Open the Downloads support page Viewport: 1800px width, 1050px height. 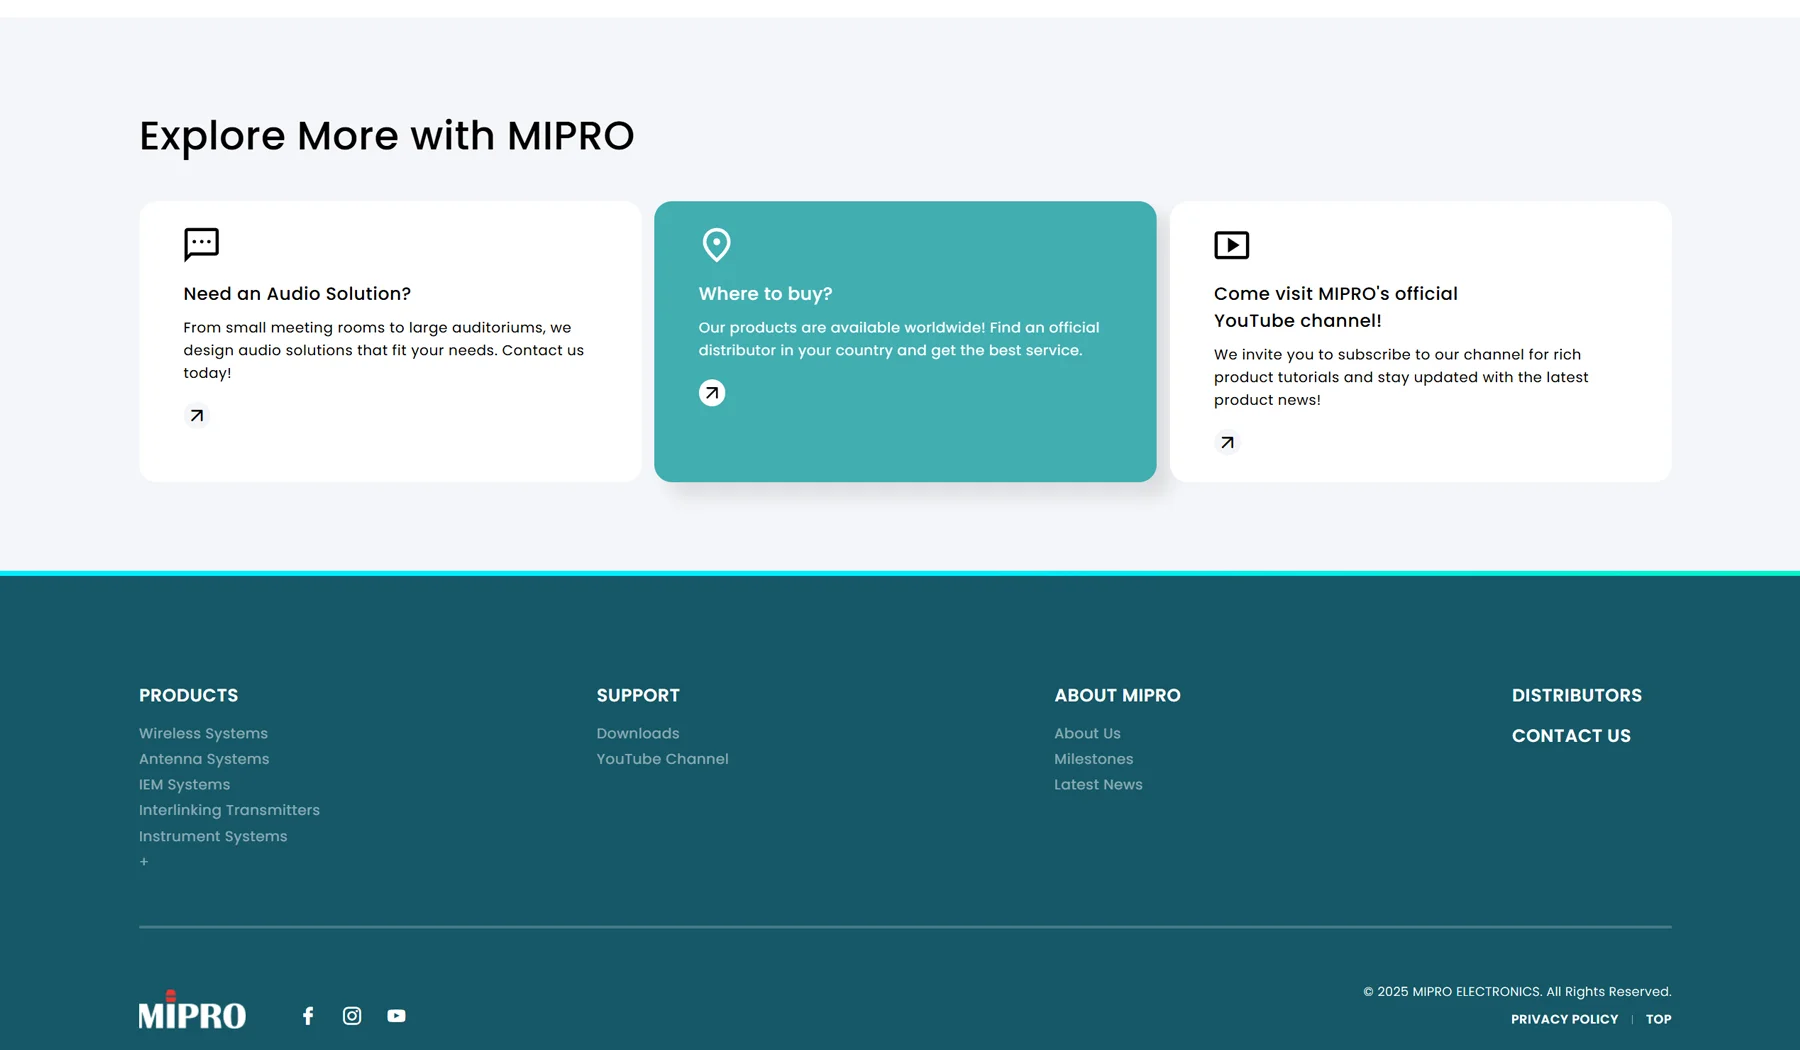click(x=638, y=734)
